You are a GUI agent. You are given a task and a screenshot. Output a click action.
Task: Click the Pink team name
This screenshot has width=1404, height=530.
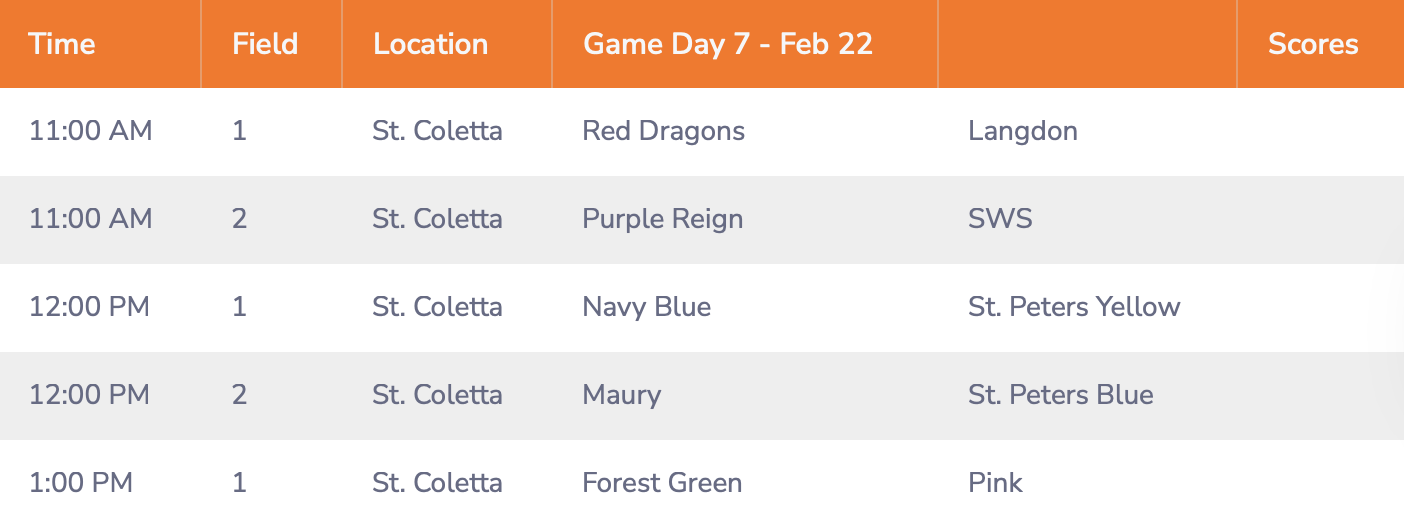995,483
